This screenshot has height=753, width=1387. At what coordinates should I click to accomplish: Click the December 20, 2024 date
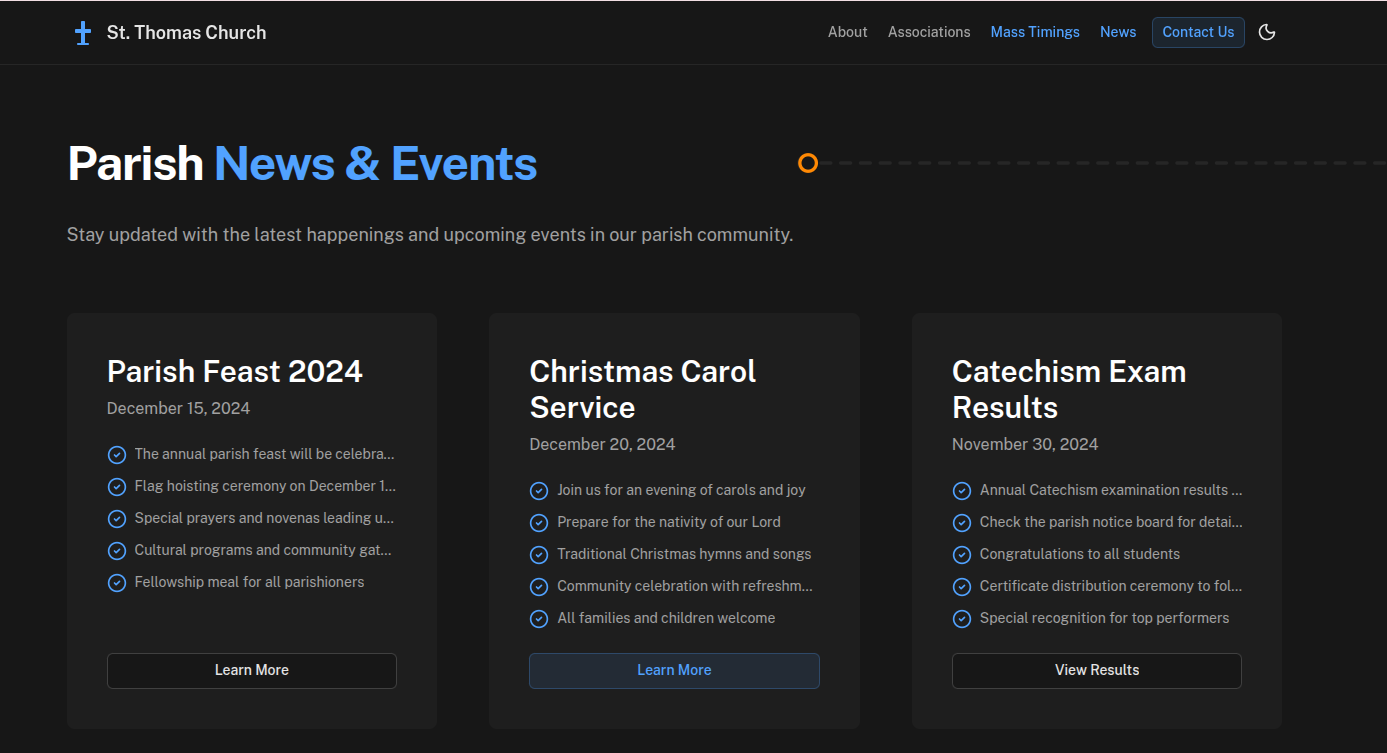click(602, 444)
